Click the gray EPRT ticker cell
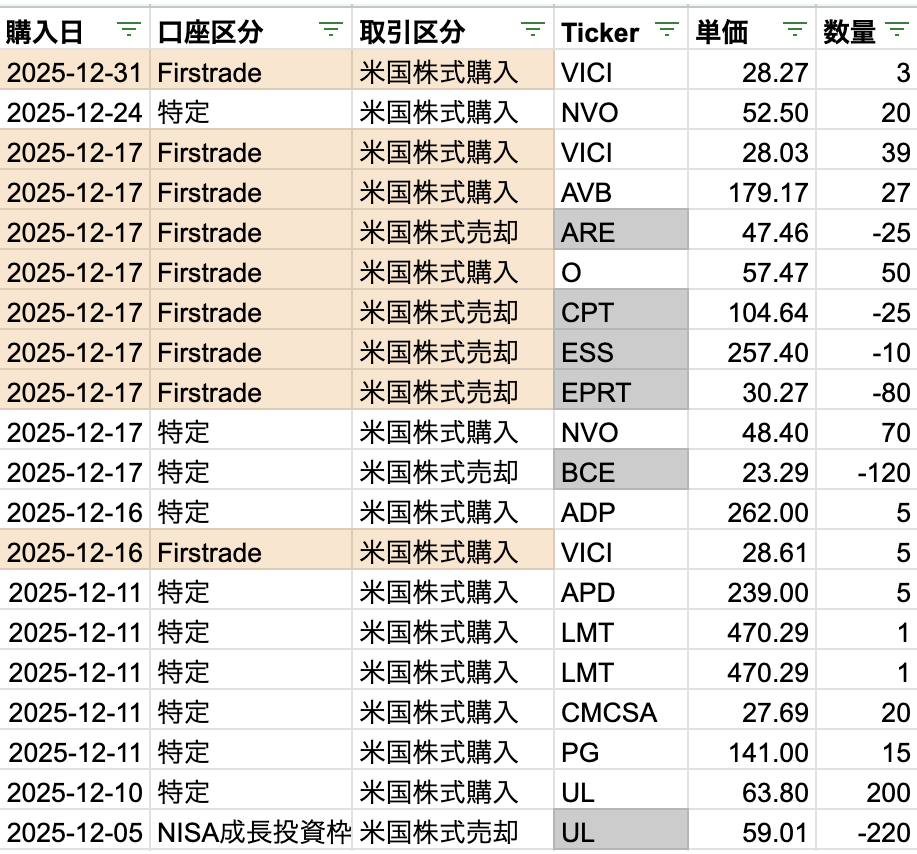Image resolution: width=917 pixels, height=854 pixels. point(620,392)
